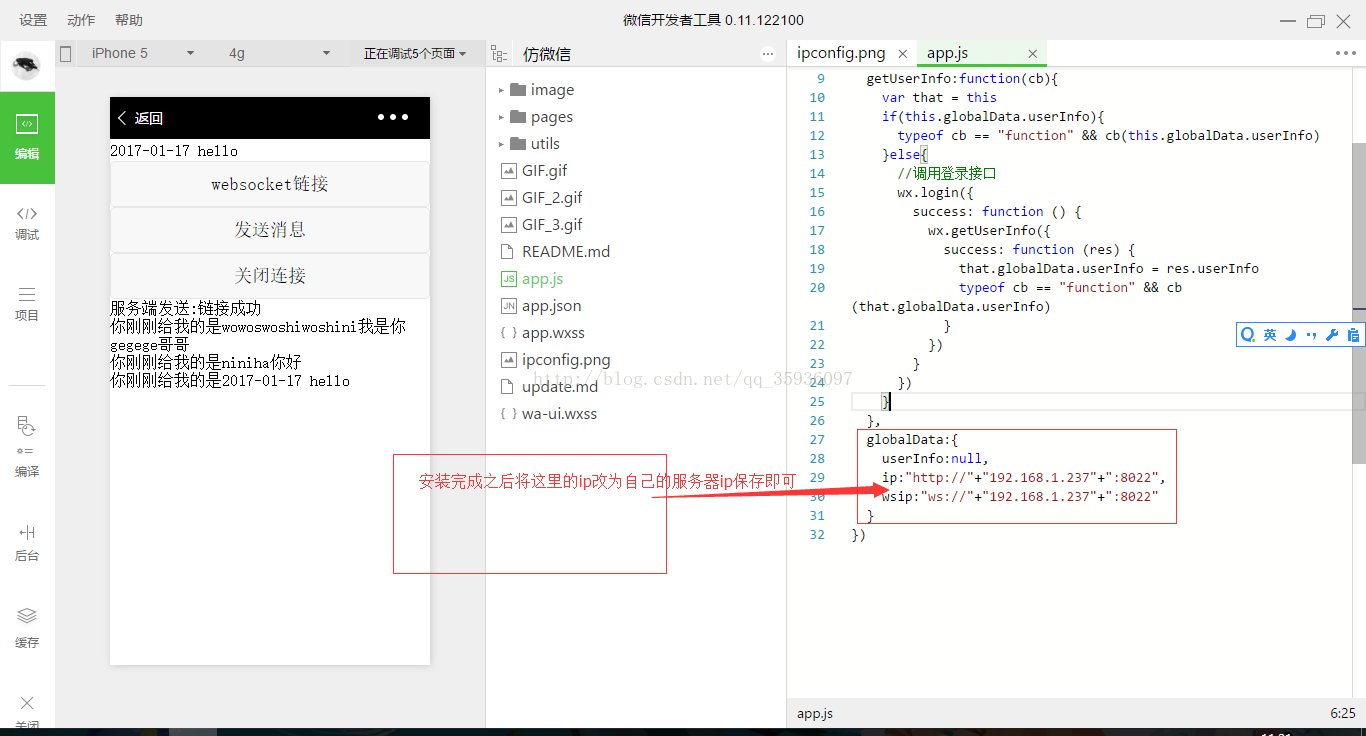Click the userInfo:null line

click(935, 459)
